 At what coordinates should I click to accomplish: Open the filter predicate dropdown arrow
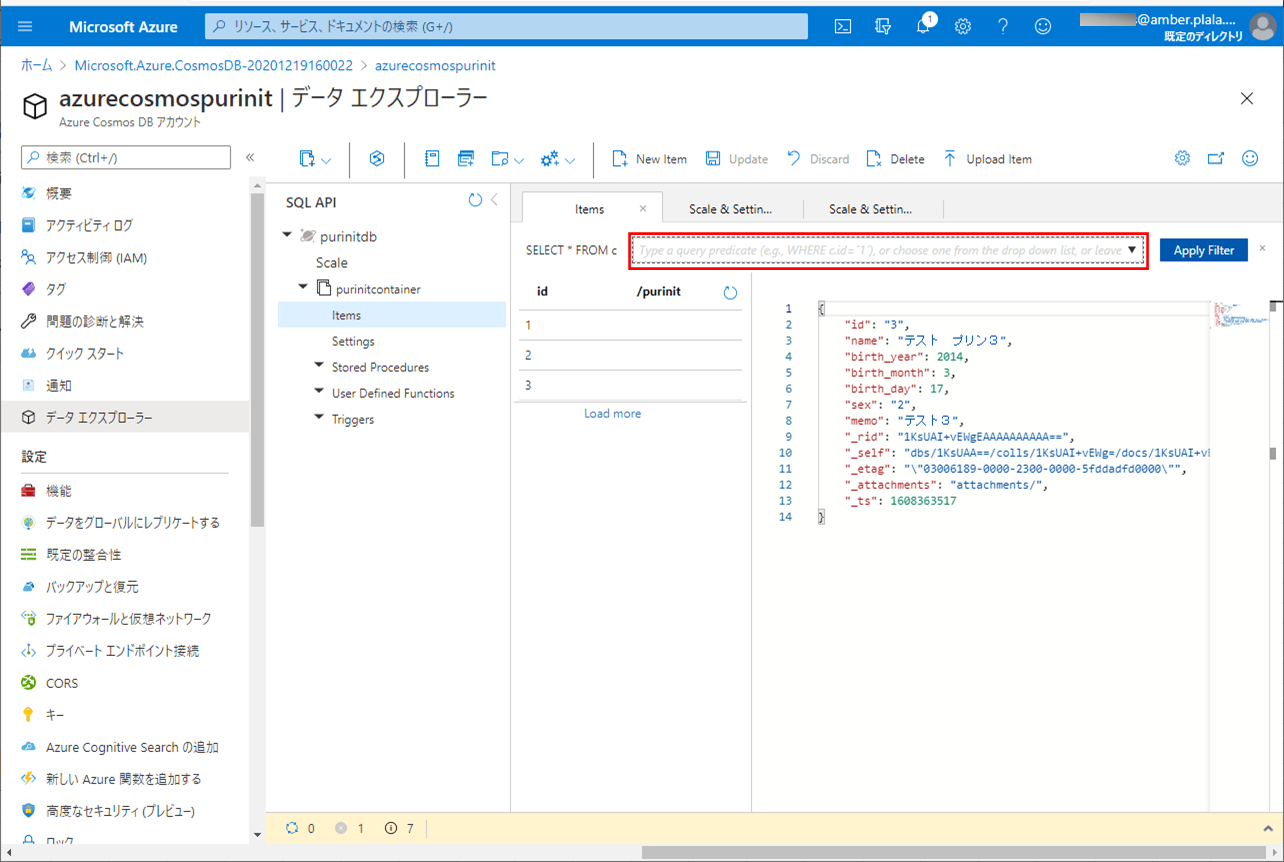click(1132, 250)
